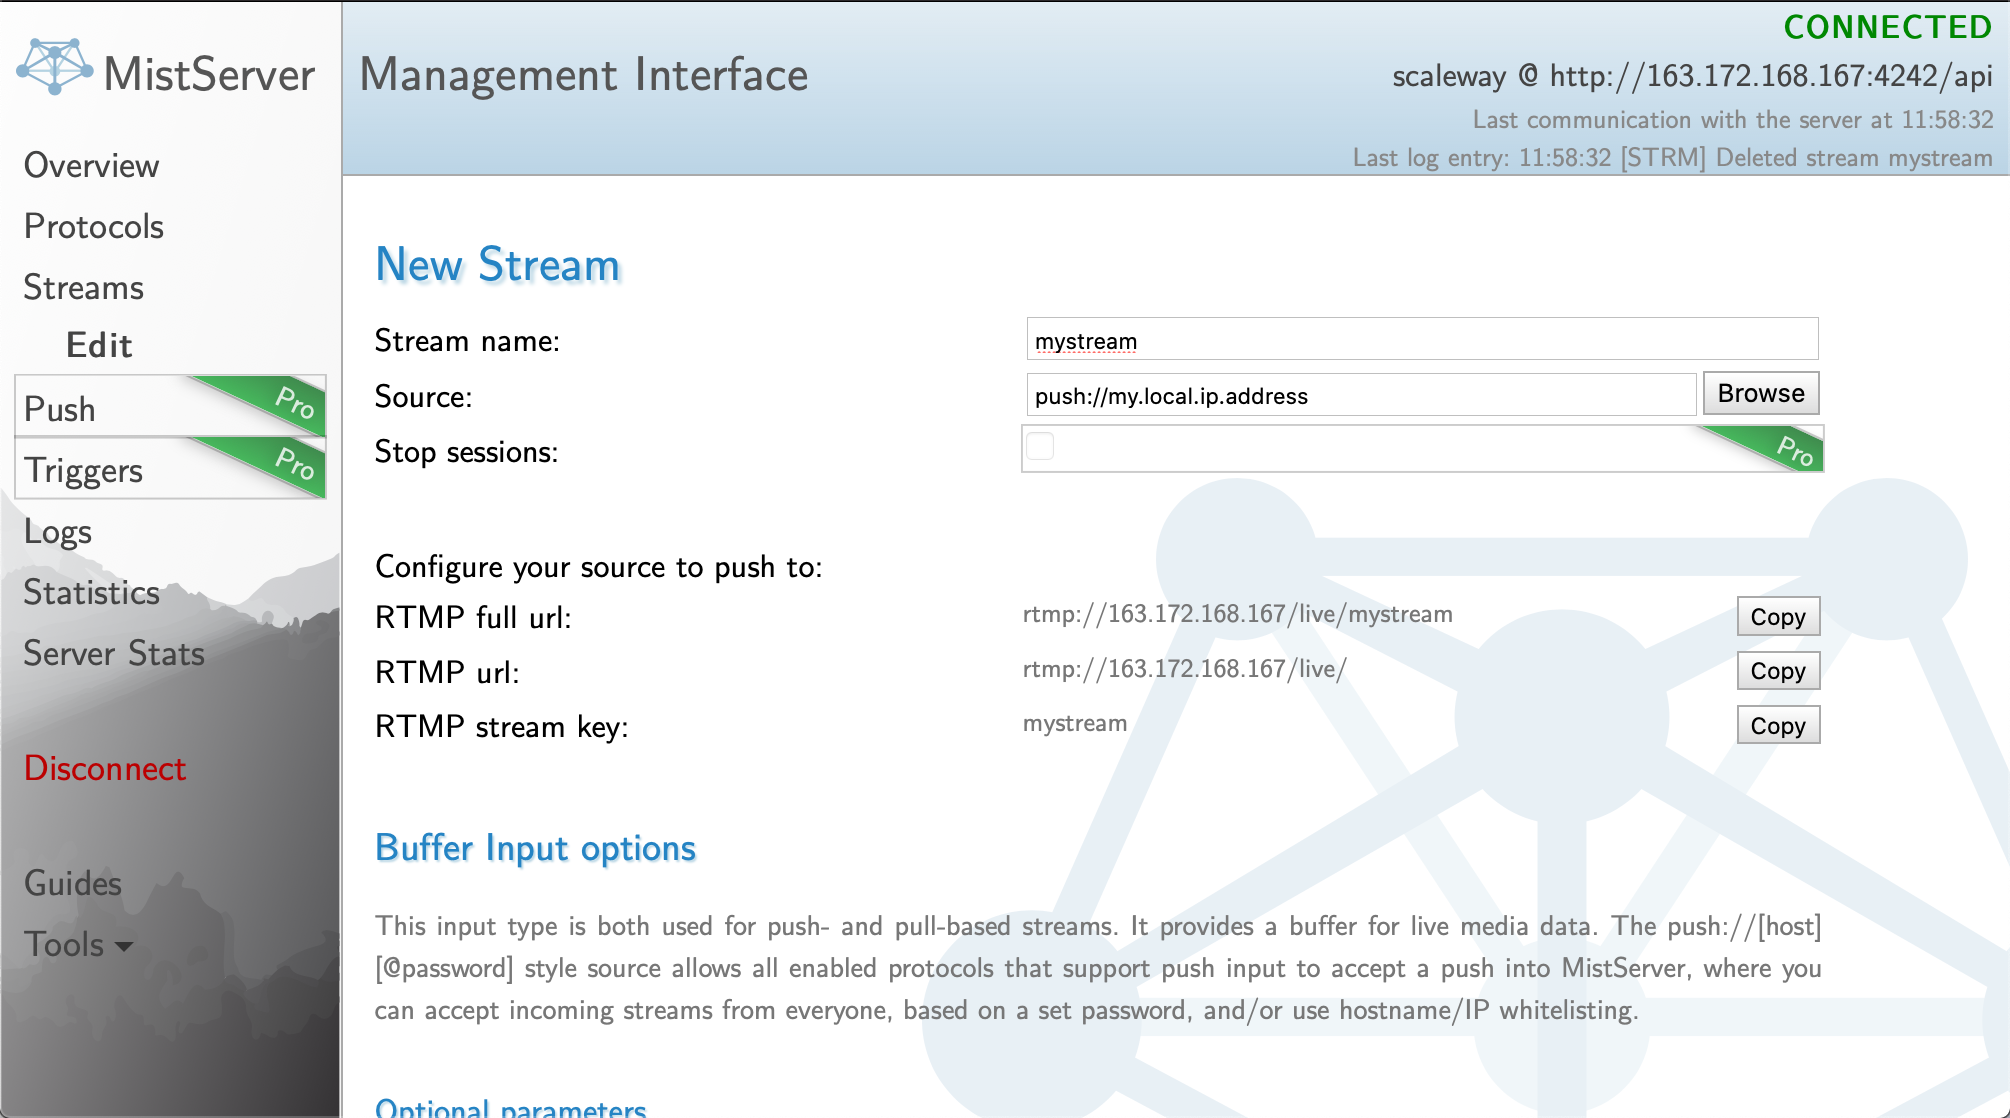Open the Logs page
The image size is (2010, 1118).
pyautogui.click(x=58, y=532)
